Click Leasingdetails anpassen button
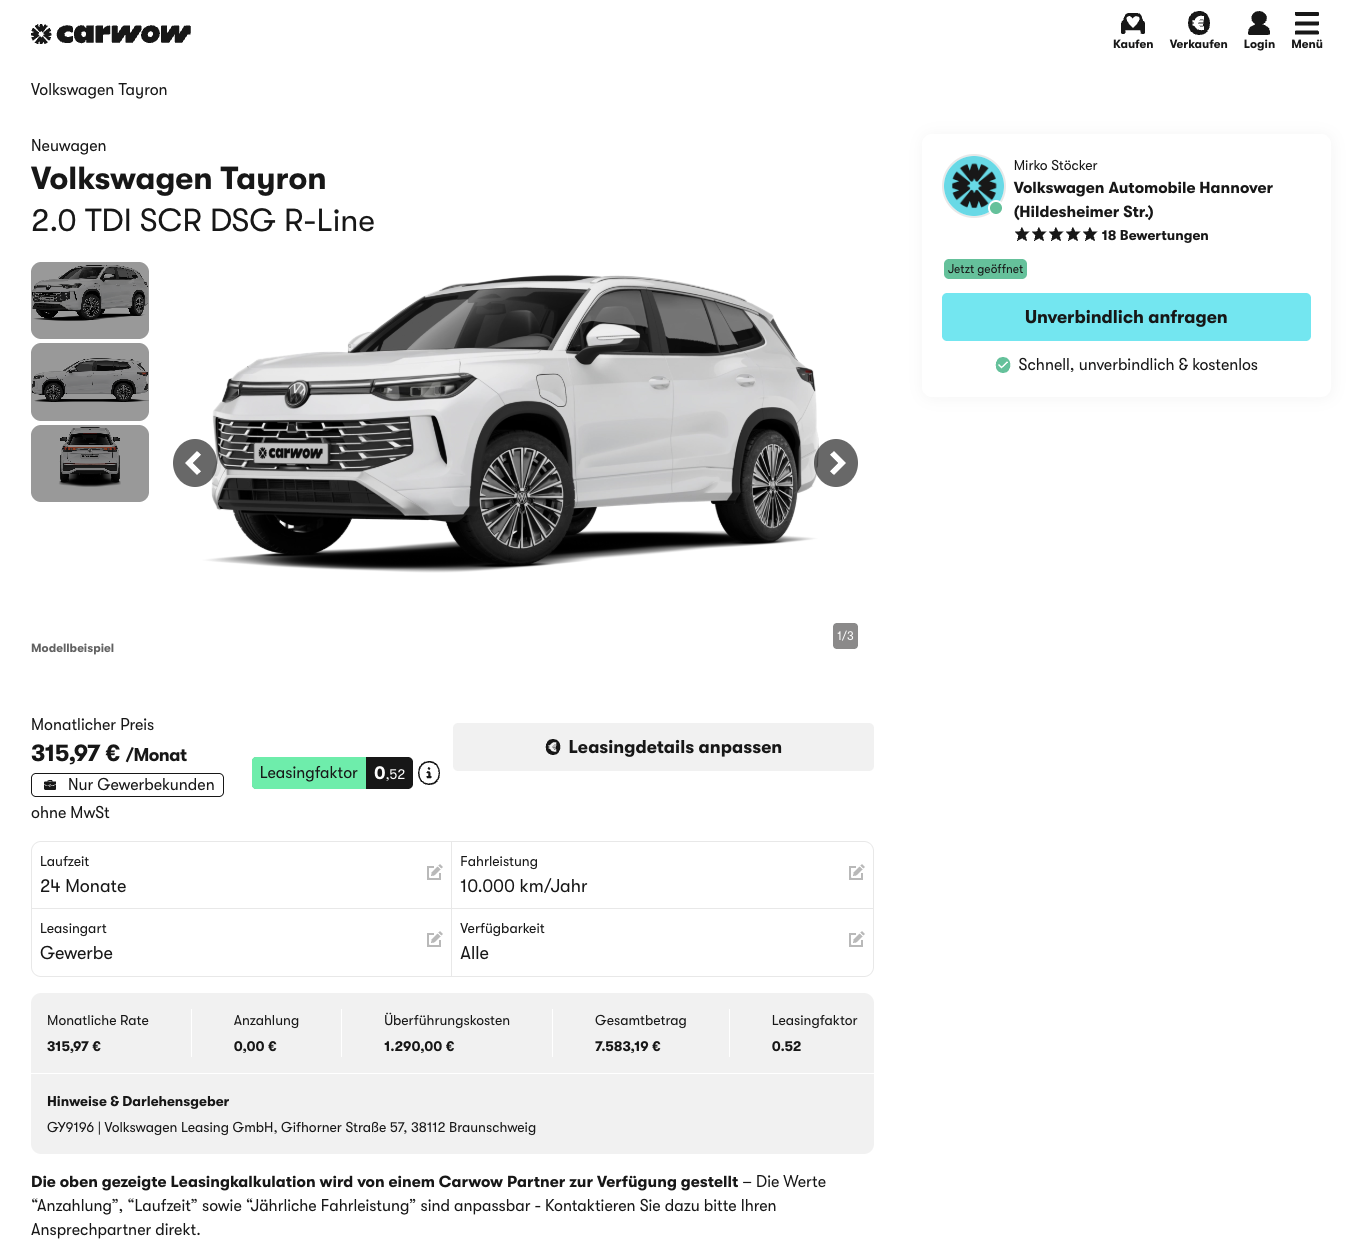Image resolution: width=1354 pixels, height=1254 pixels. point(663,747)
